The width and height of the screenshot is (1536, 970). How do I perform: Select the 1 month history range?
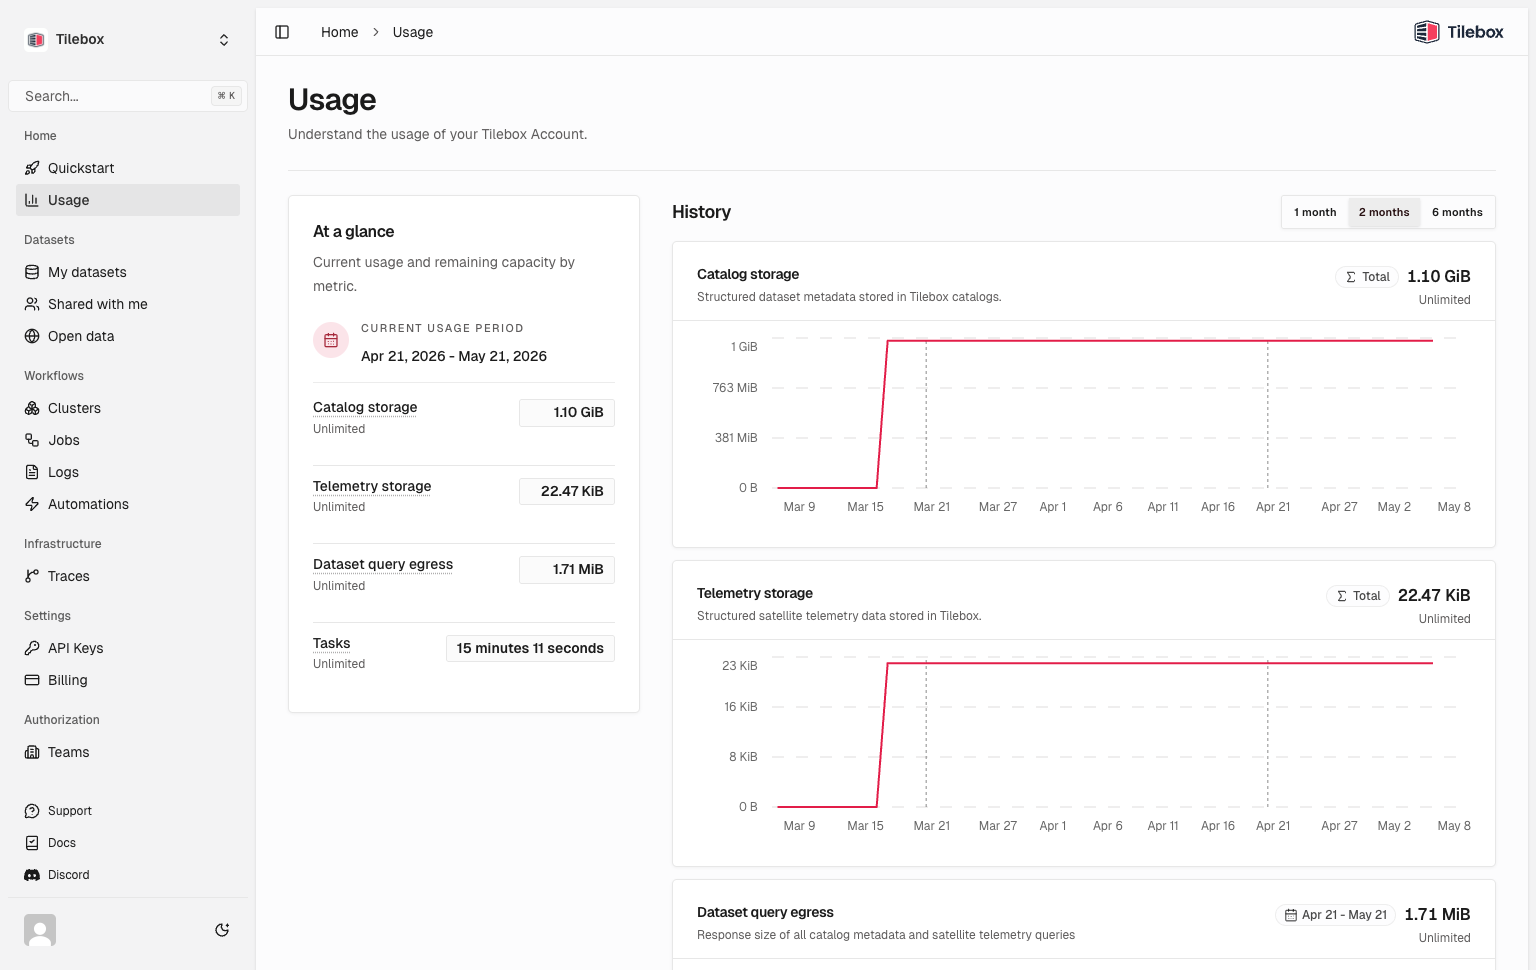click(1315, 212)
